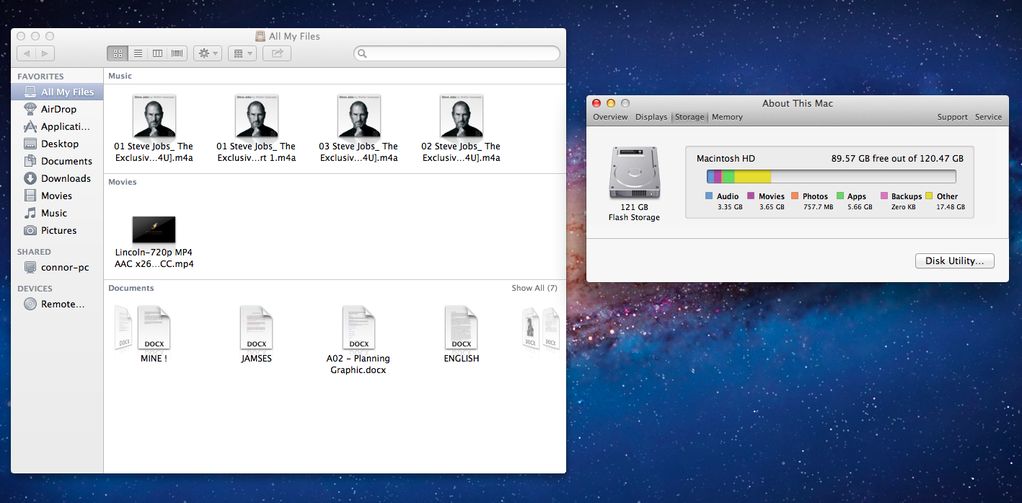Select the Lincoln-720p MP4 movie file
Screen dimensions: 1022x503
click(154, 242)
